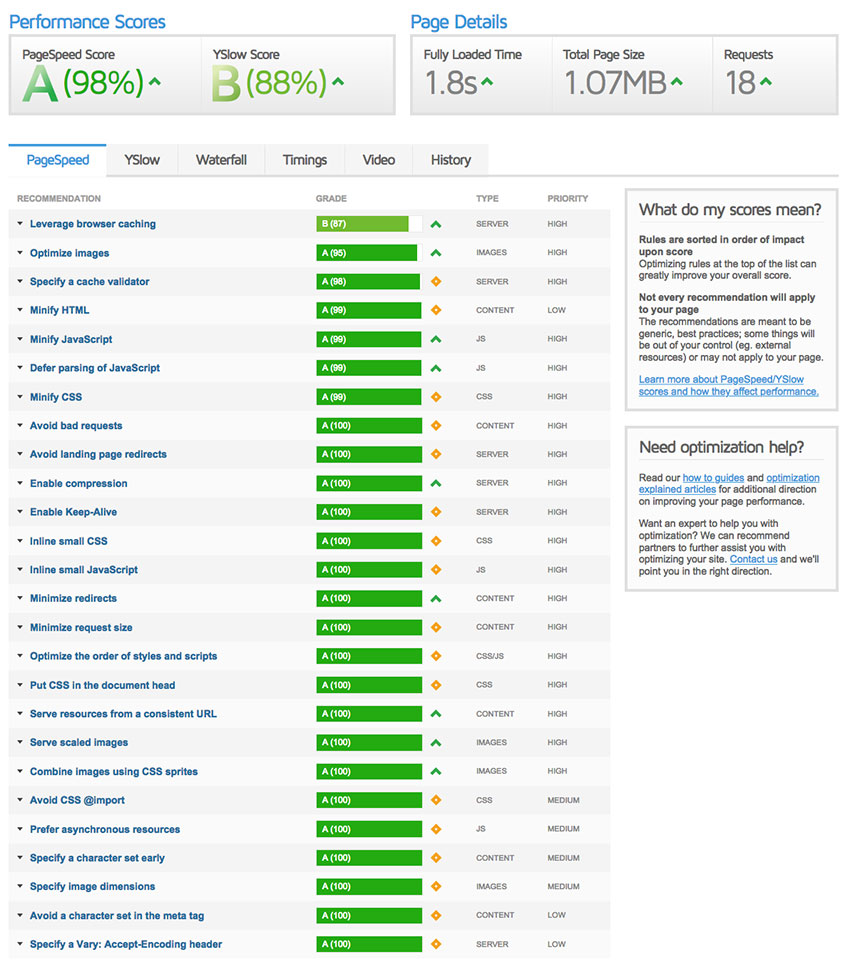Expand Put CSS in the document head triangle

[20, 685]
